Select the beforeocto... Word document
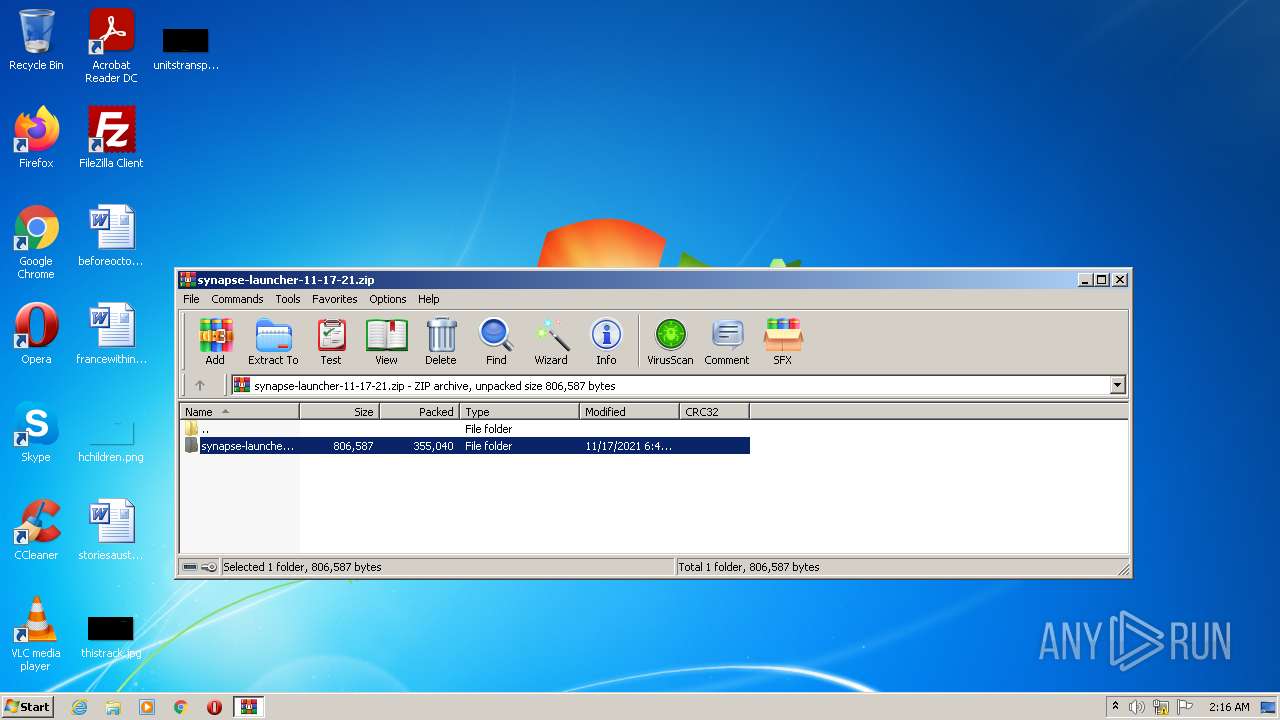This screenshot has height=720, width=1280. (x=111, y=236)
